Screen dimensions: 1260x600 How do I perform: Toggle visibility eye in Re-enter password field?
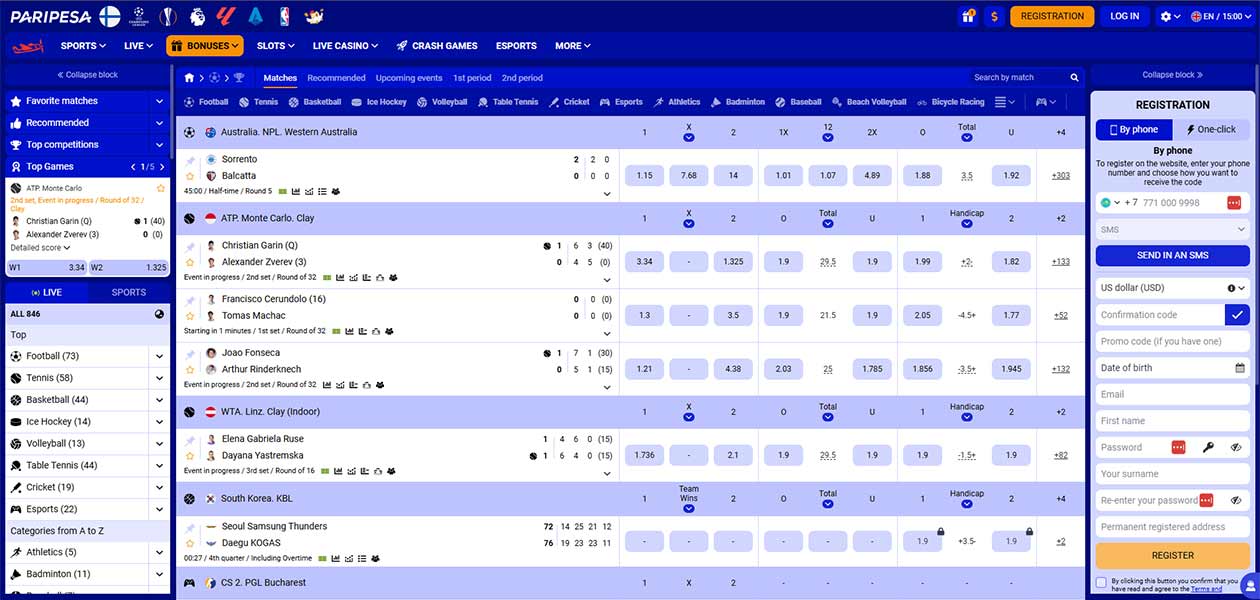click(x=1237, y=500)
